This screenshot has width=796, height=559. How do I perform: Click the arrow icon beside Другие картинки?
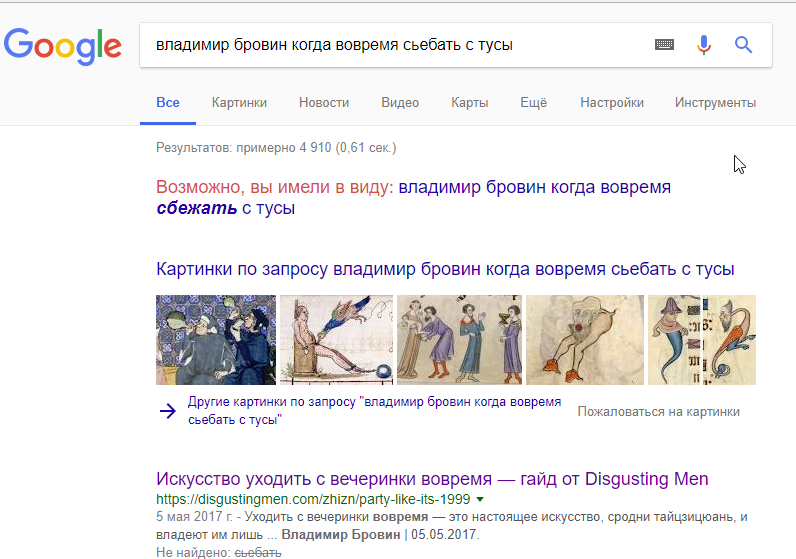[167, 411]
